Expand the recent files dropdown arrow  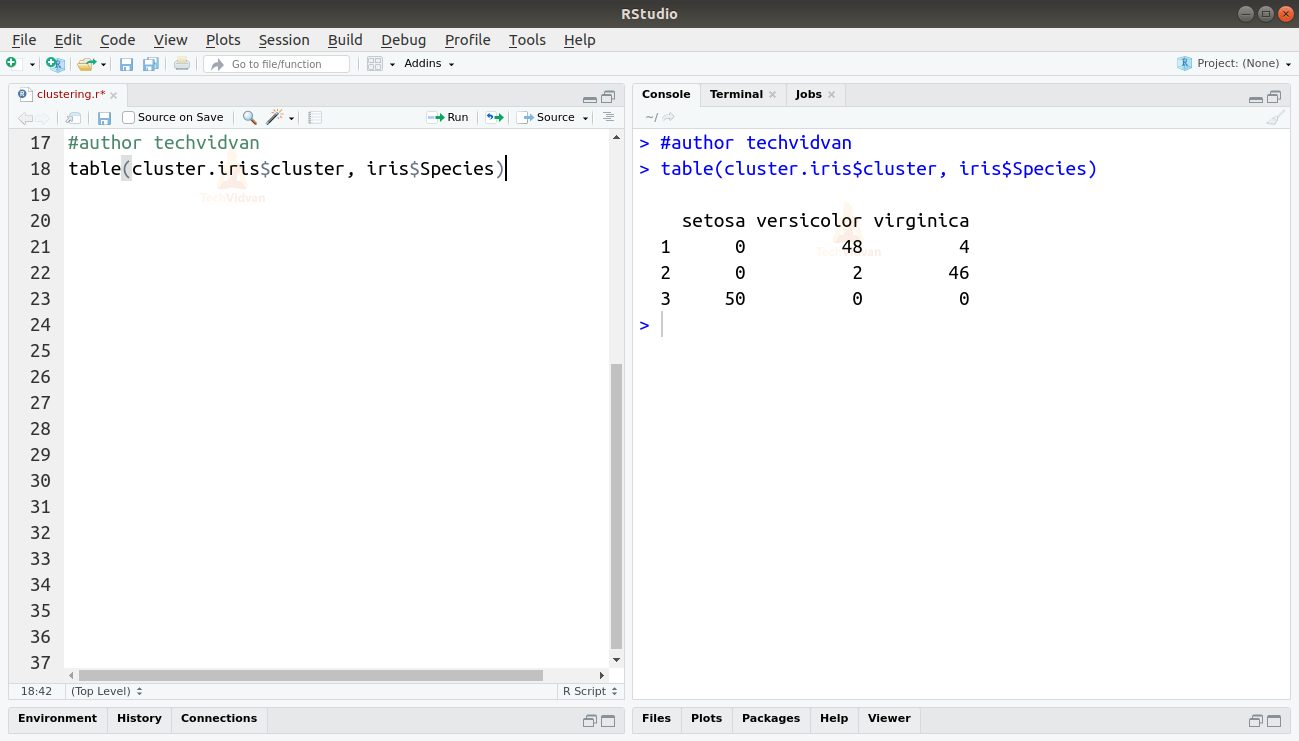pos(103,64)
